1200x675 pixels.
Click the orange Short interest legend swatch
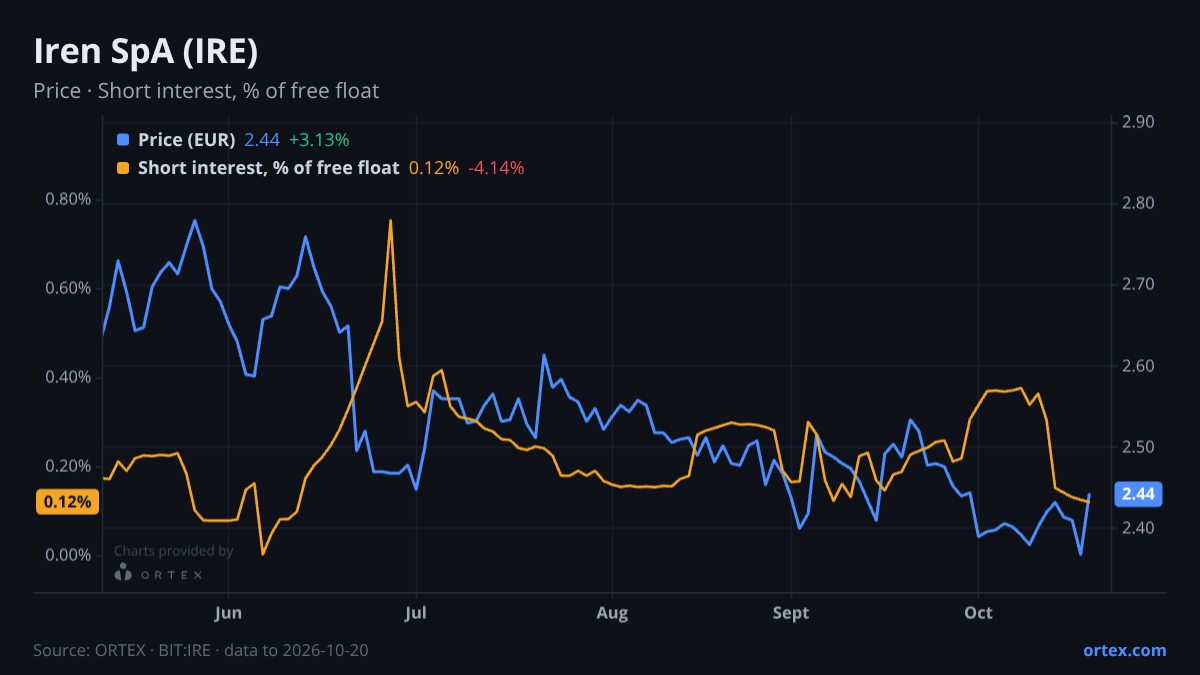(123, 168)
